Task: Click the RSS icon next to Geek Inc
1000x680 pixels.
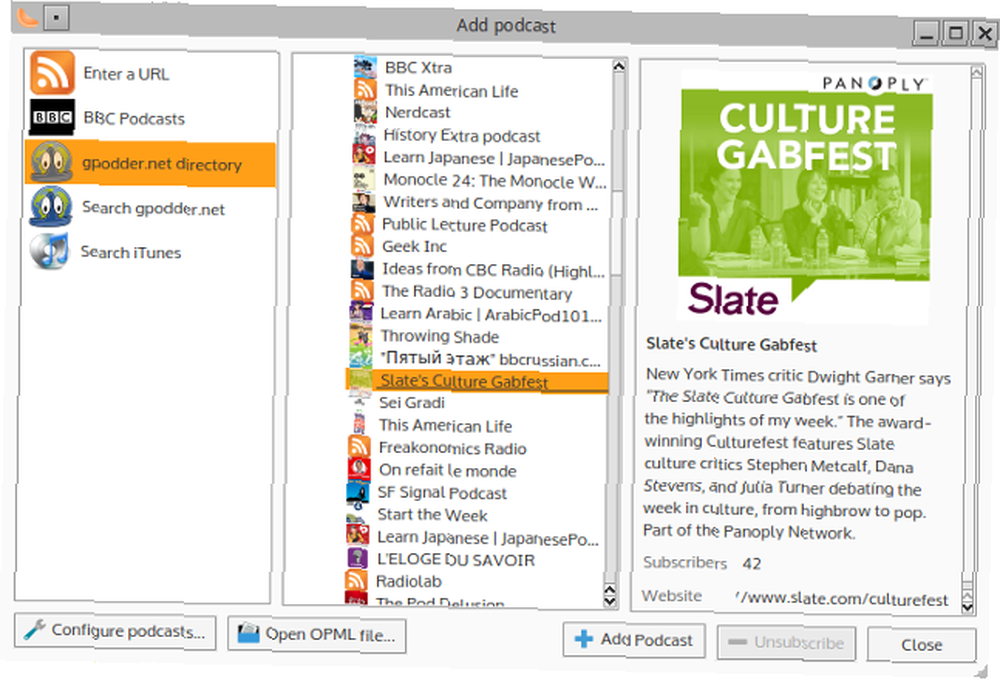Action: pyautogui.click(x=362, y=246)
